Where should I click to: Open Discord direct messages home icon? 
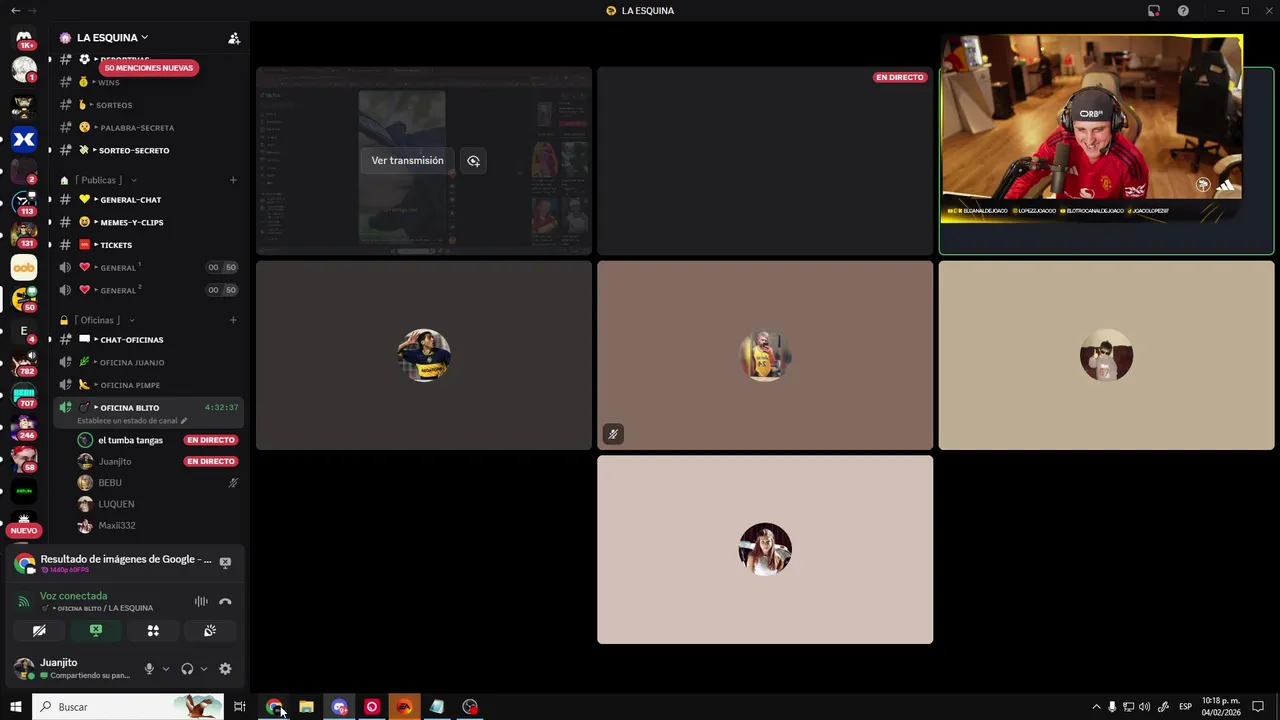coord(24,38)
